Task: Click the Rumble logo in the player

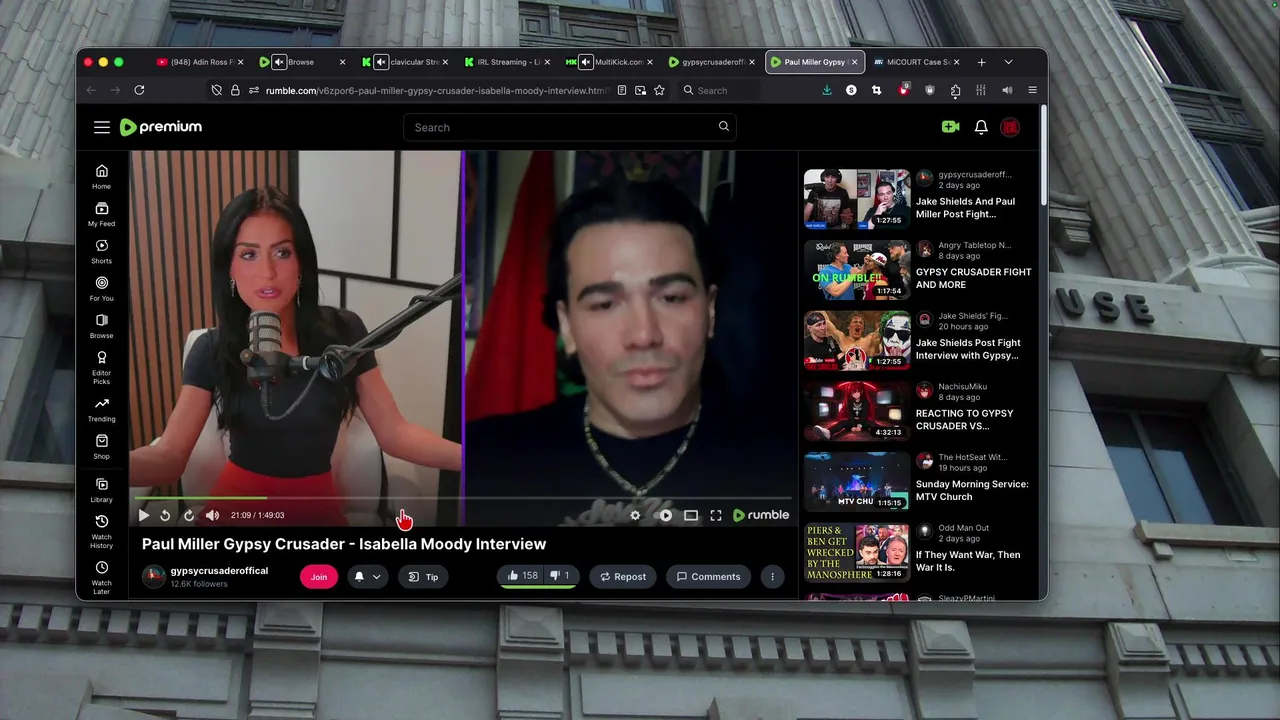Action: pos(761,515)
